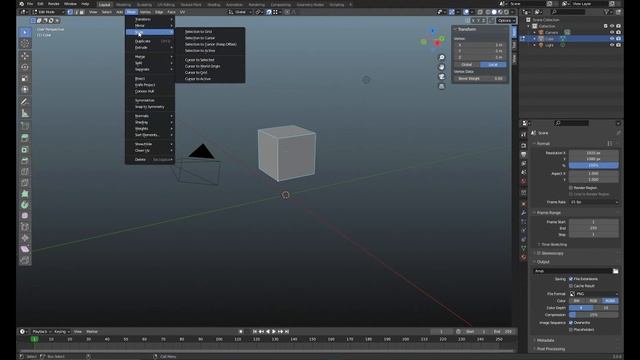The image size is (640, 360).
Task: Toggle Overwrite checkbox
Action: [571, 323]
